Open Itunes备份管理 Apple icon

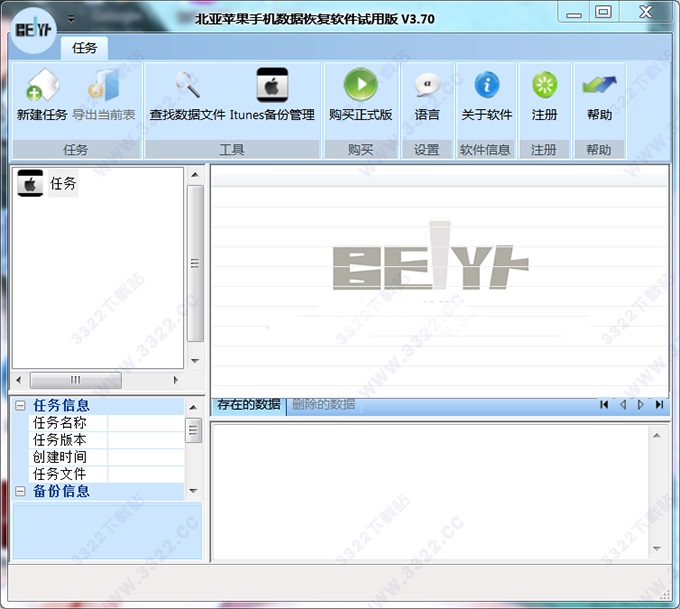(272, 85)
